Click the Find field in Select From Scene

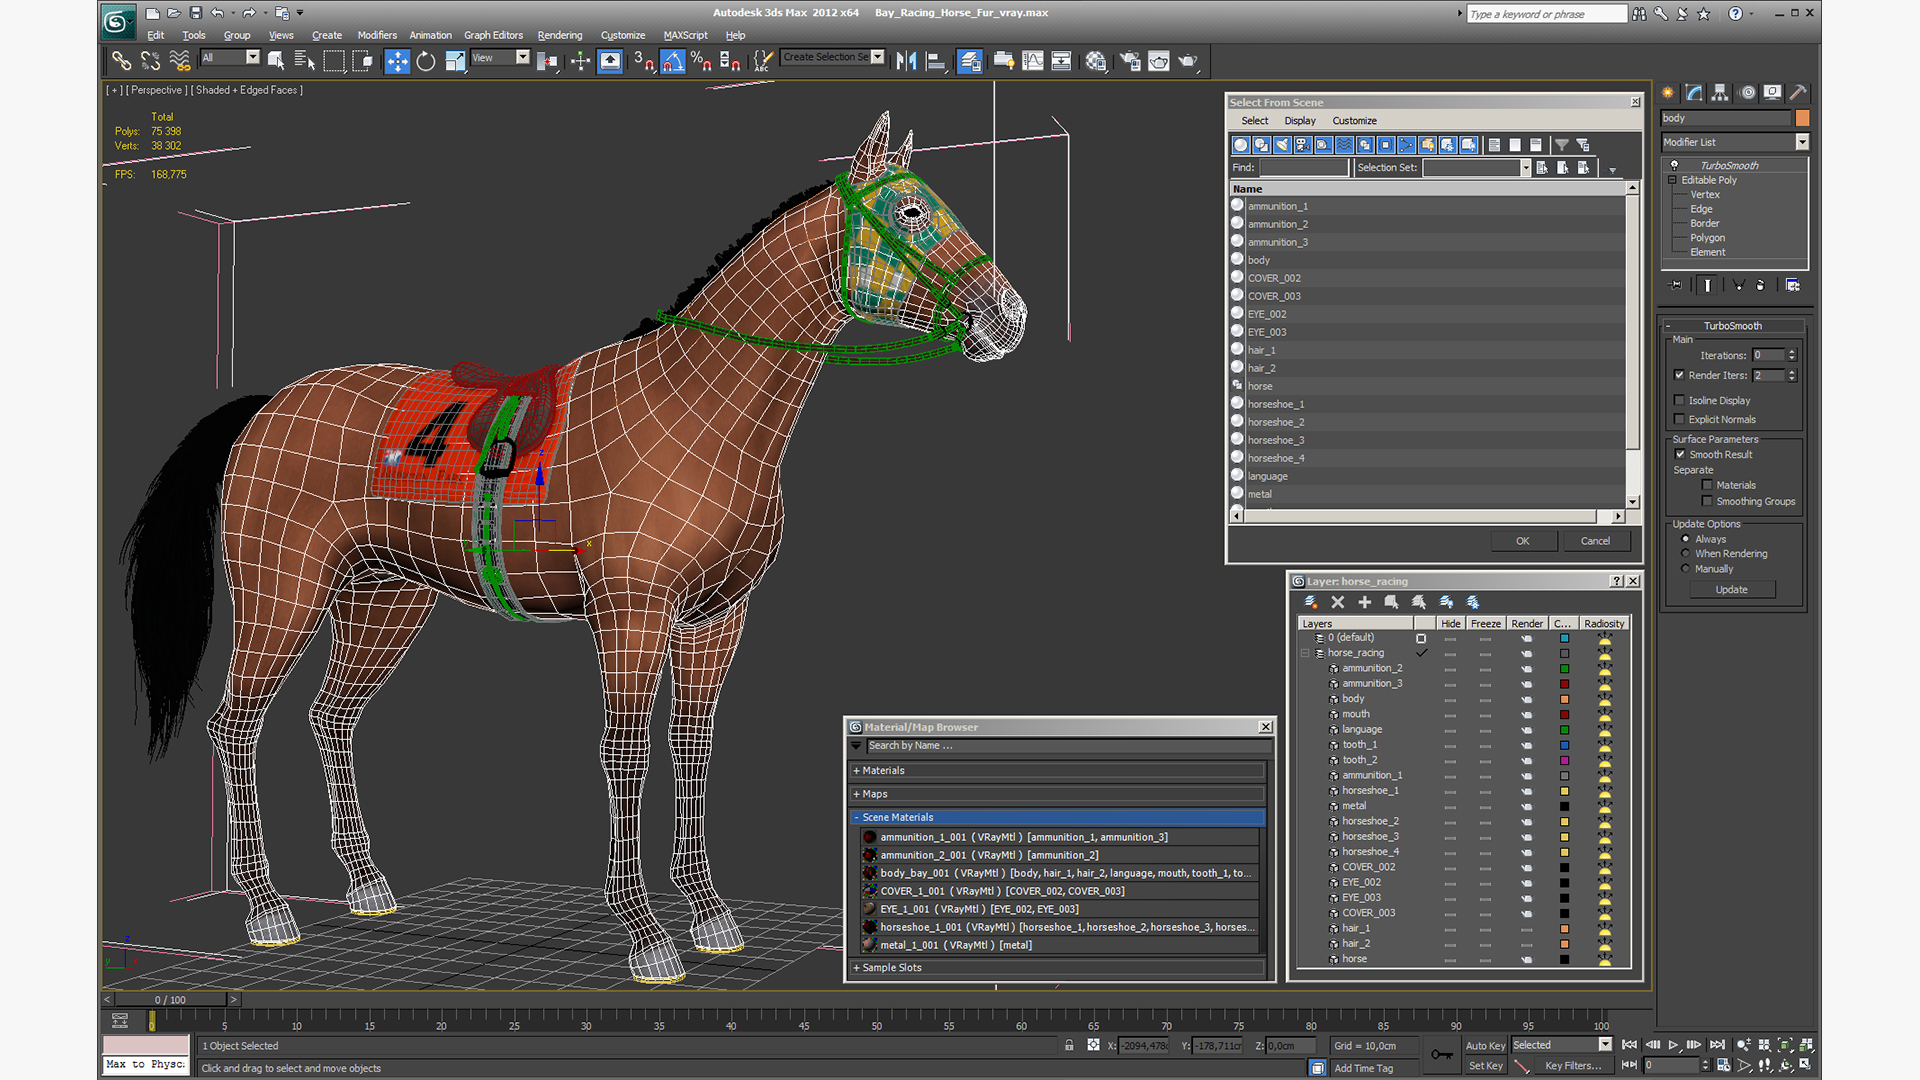(1303, 168)
